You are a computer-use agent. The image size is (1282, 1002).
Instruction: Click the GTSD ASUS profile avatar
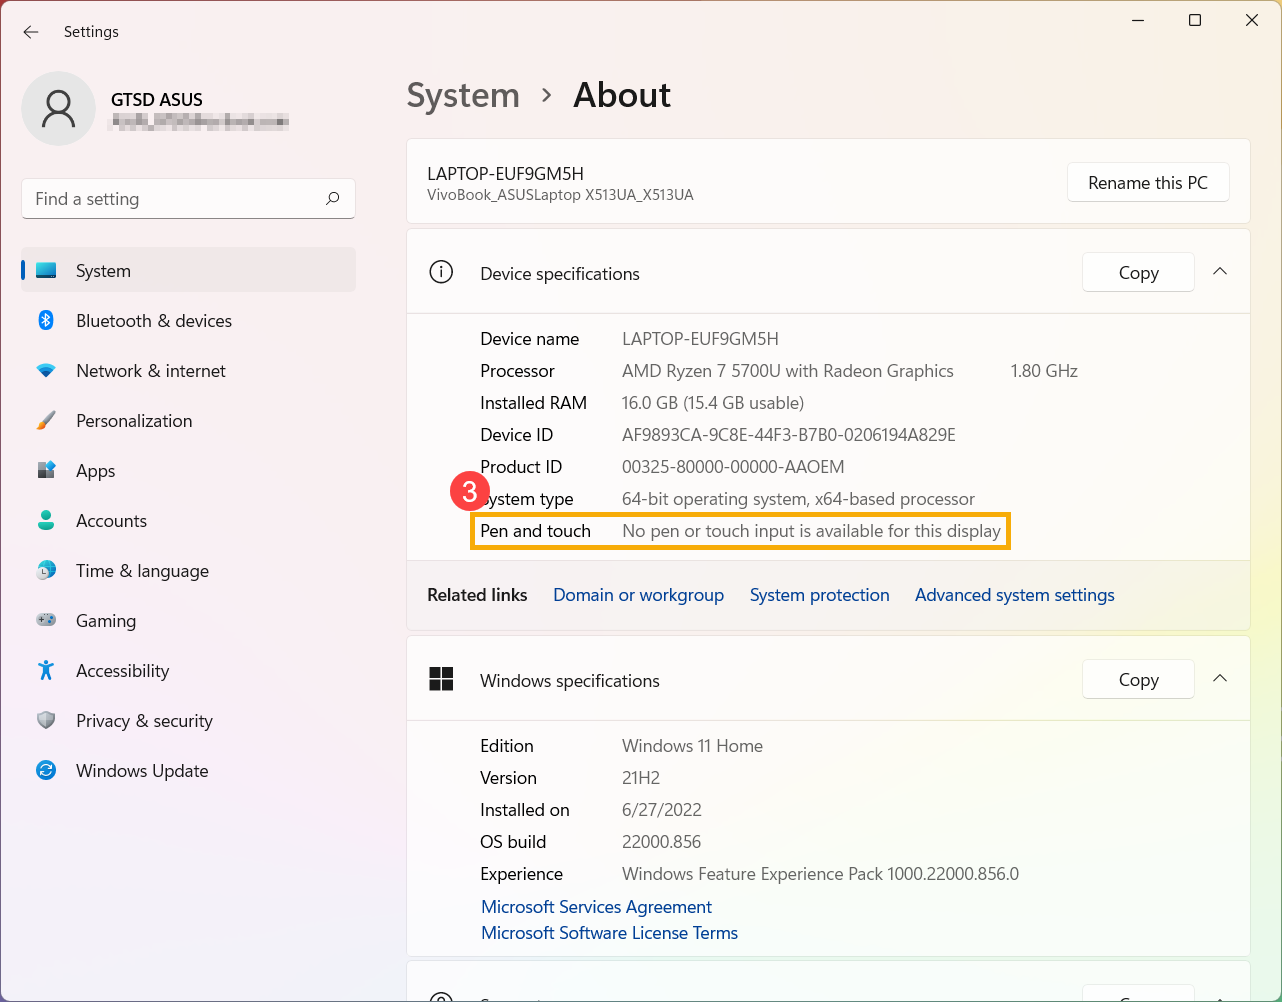point(59,109)
